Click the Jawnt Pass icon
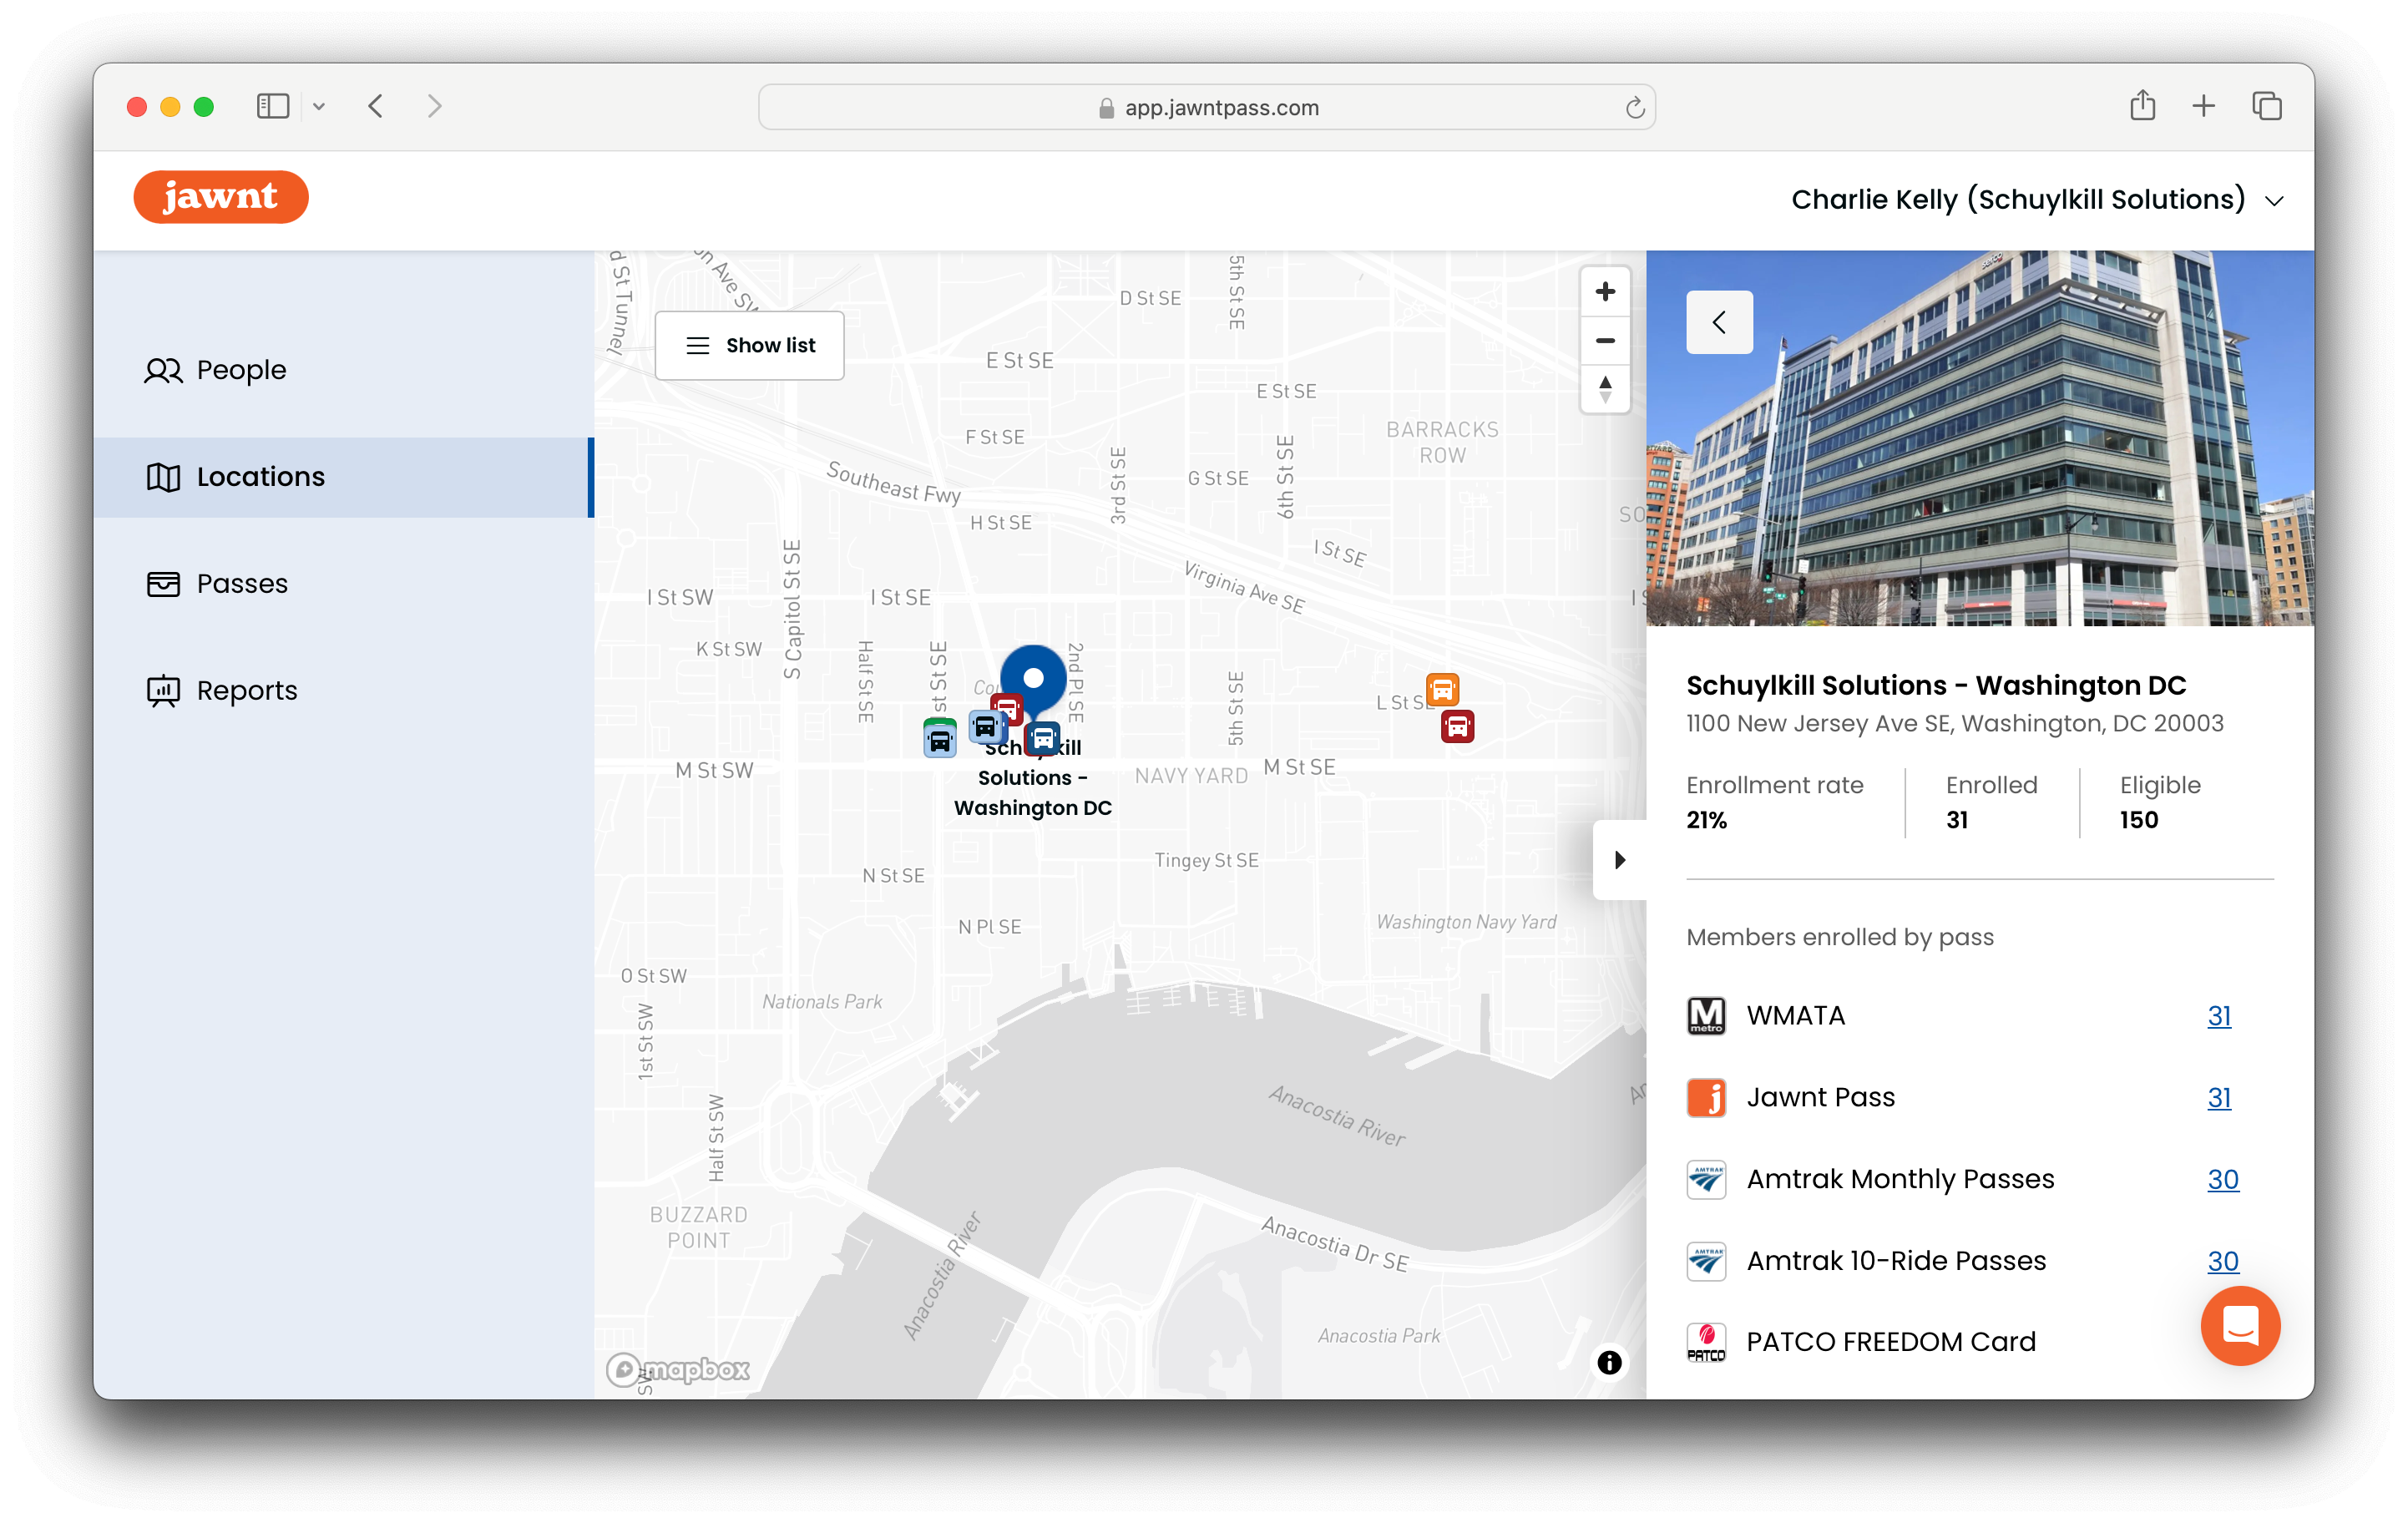2408x1523 pixels. point(1706,1097)
